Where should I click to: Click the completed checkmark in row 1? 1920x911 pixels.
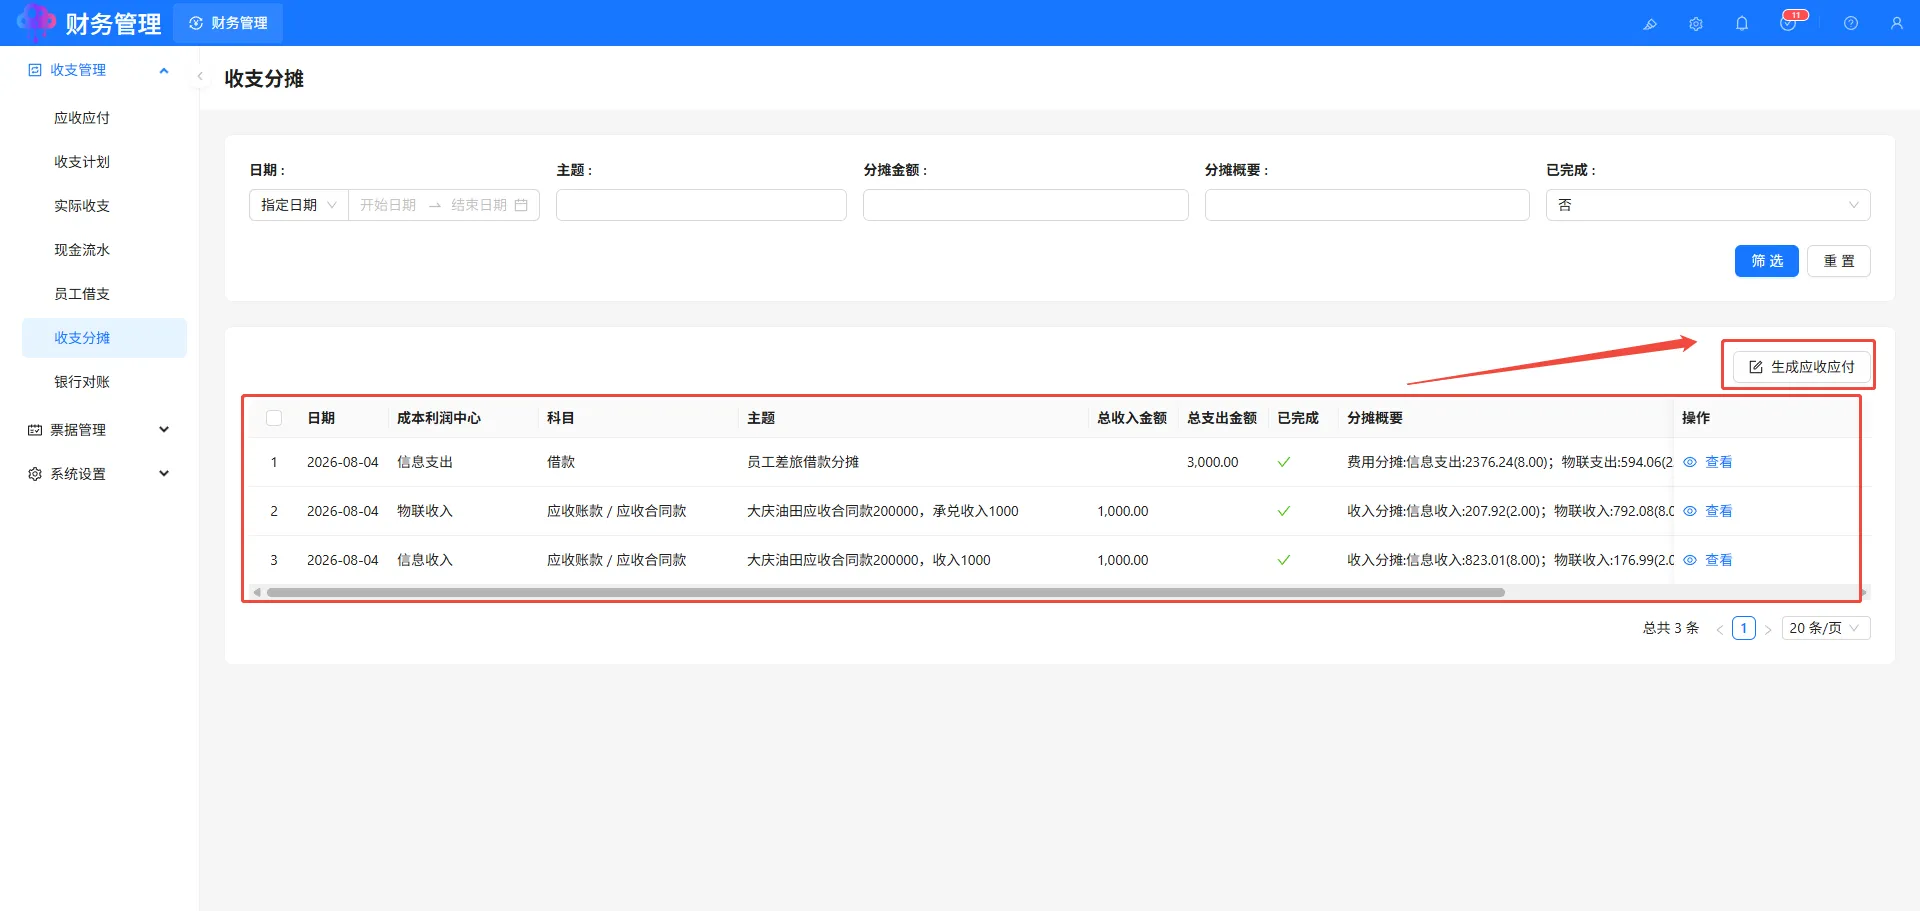(x=1284, y=462)
